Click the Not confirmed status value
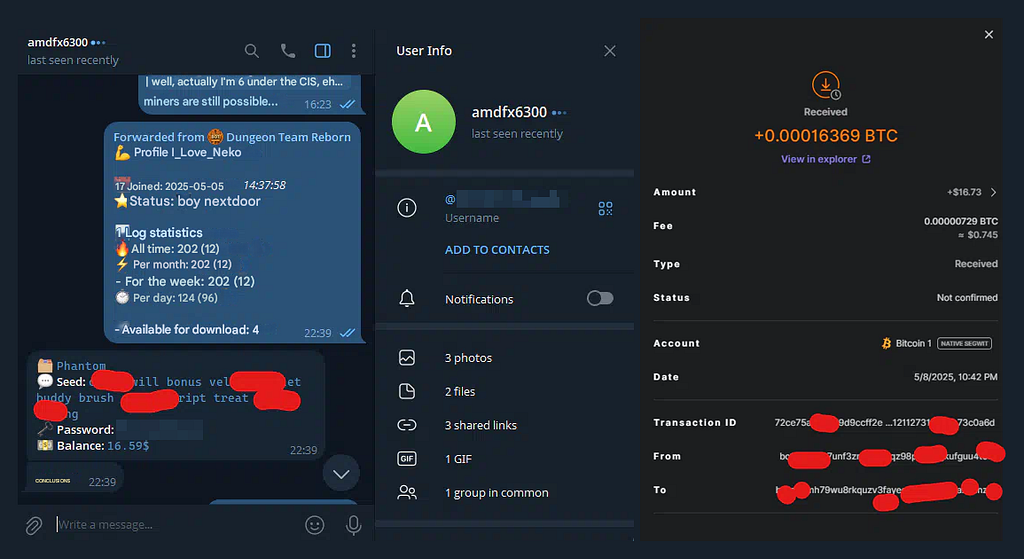This screenshot has height=559, width=1024. click(x=967, y=298)
